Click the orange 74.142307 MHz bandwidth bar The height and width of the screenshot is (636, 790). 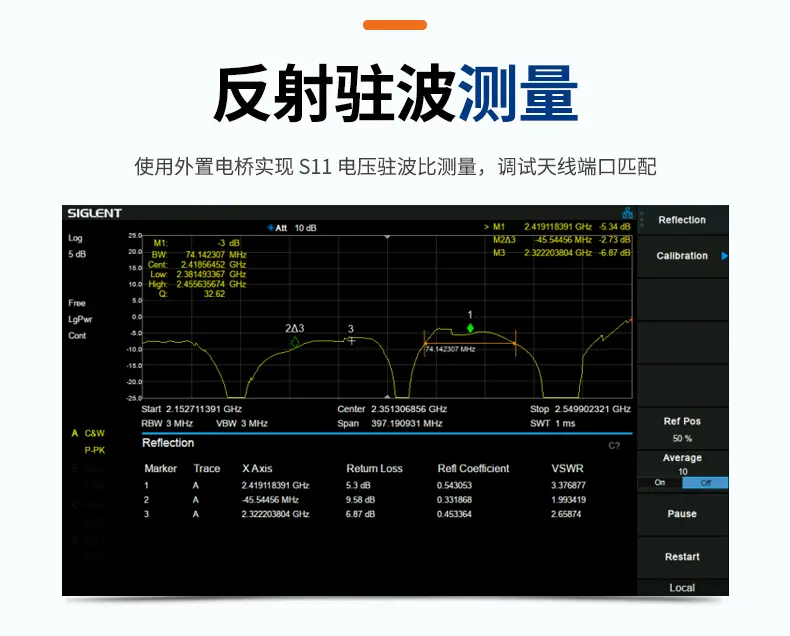coord(470,344)
